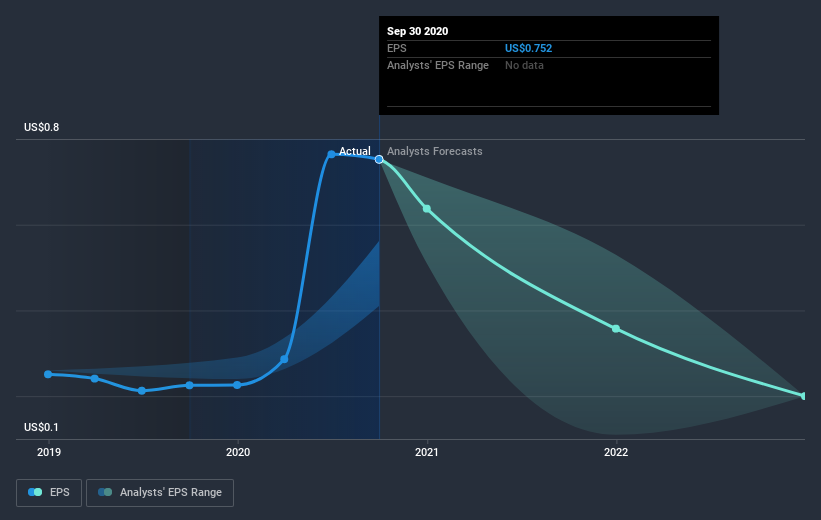Click the Analysts' EPS Range color icon

tap(105, 492)
